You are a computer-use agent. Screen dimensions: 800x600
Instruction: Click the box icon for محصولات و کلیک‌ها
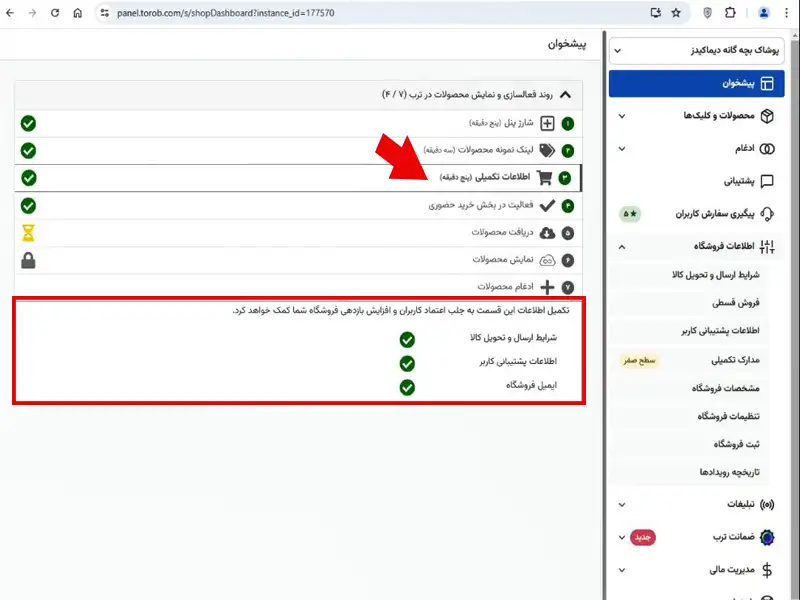pyautogui.click(x=767, y=116)
